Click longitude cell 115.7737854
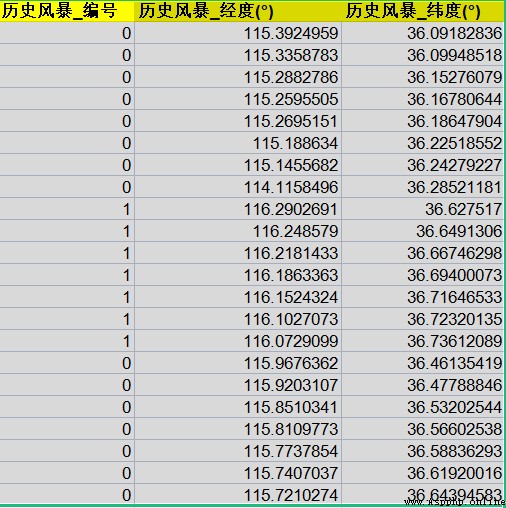This screenshot has height=508, width=506. point(238,451)
